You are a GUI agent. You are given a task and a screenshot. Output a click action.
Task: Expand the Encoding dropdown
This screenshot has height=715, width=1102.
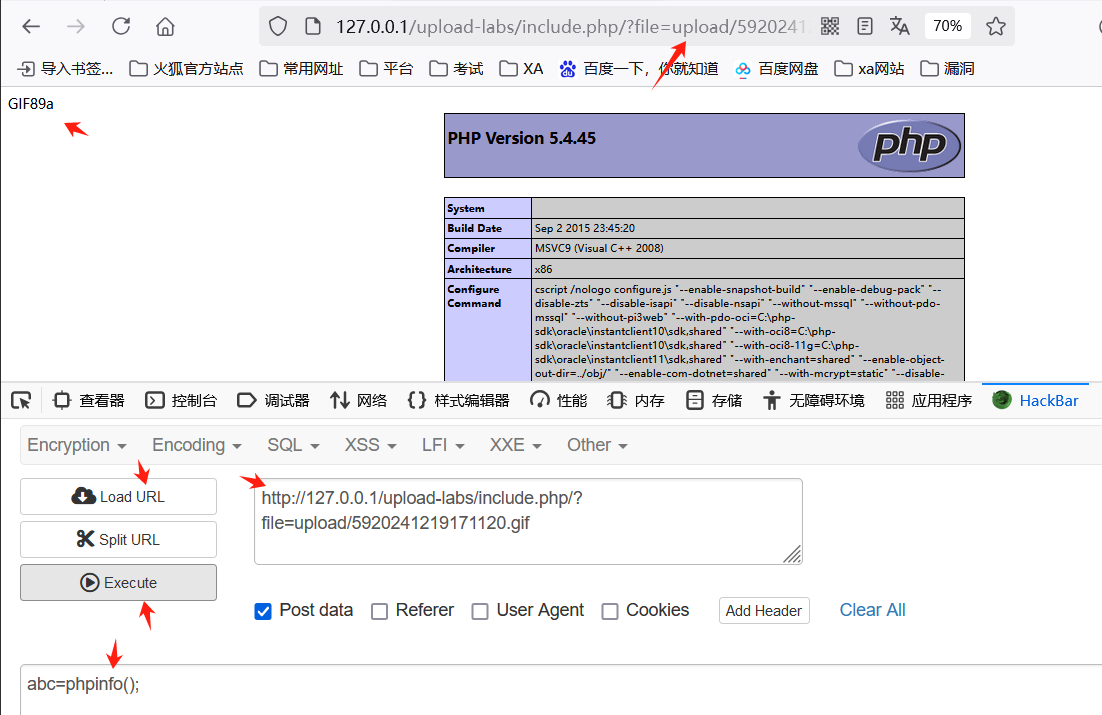click(197, 445)
